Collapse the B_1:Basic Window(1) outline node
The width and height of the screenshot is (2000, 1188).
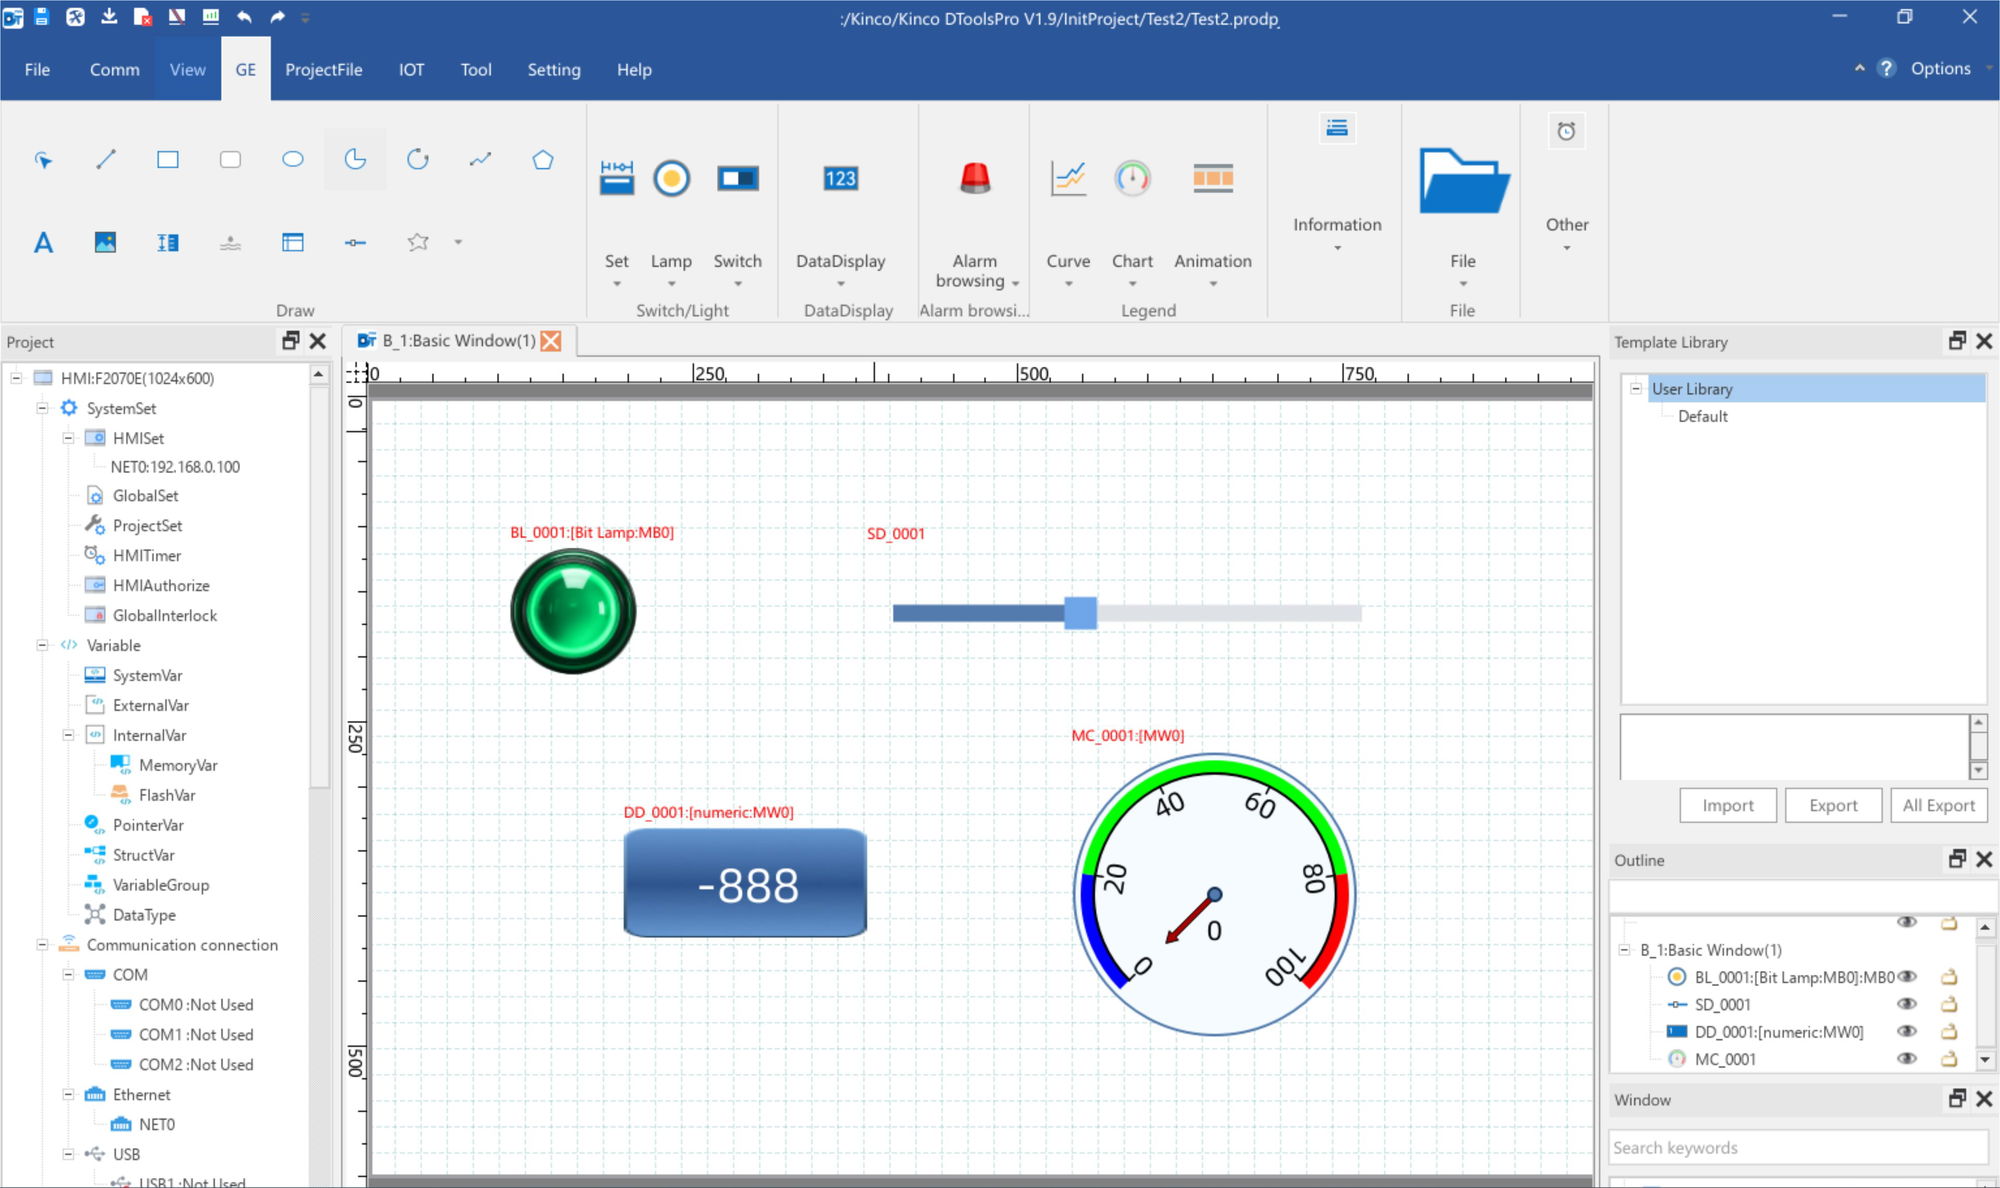[1624, 949]
